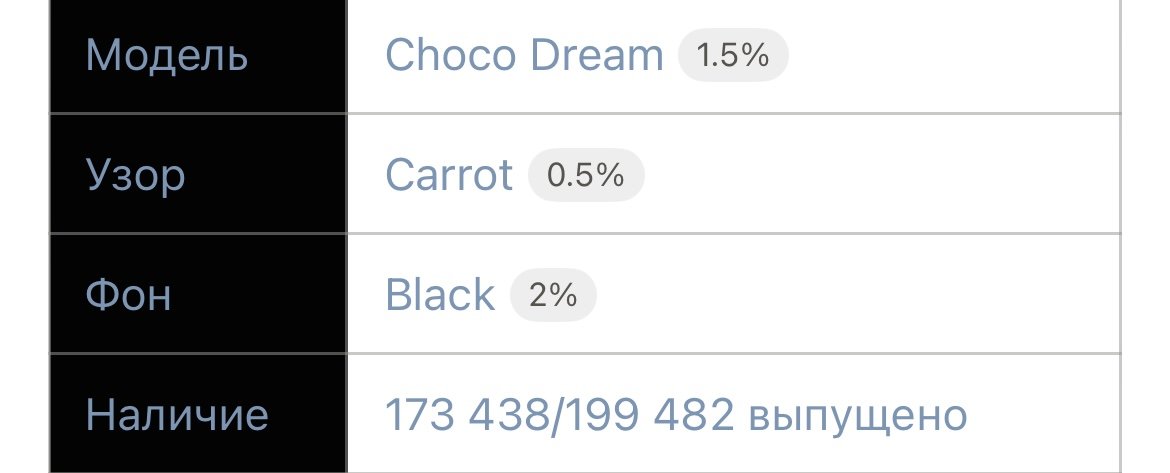This screenshot has width=1170, height=473.
Task: Open the Choco Dream model link
Action: tap(524, 55)
